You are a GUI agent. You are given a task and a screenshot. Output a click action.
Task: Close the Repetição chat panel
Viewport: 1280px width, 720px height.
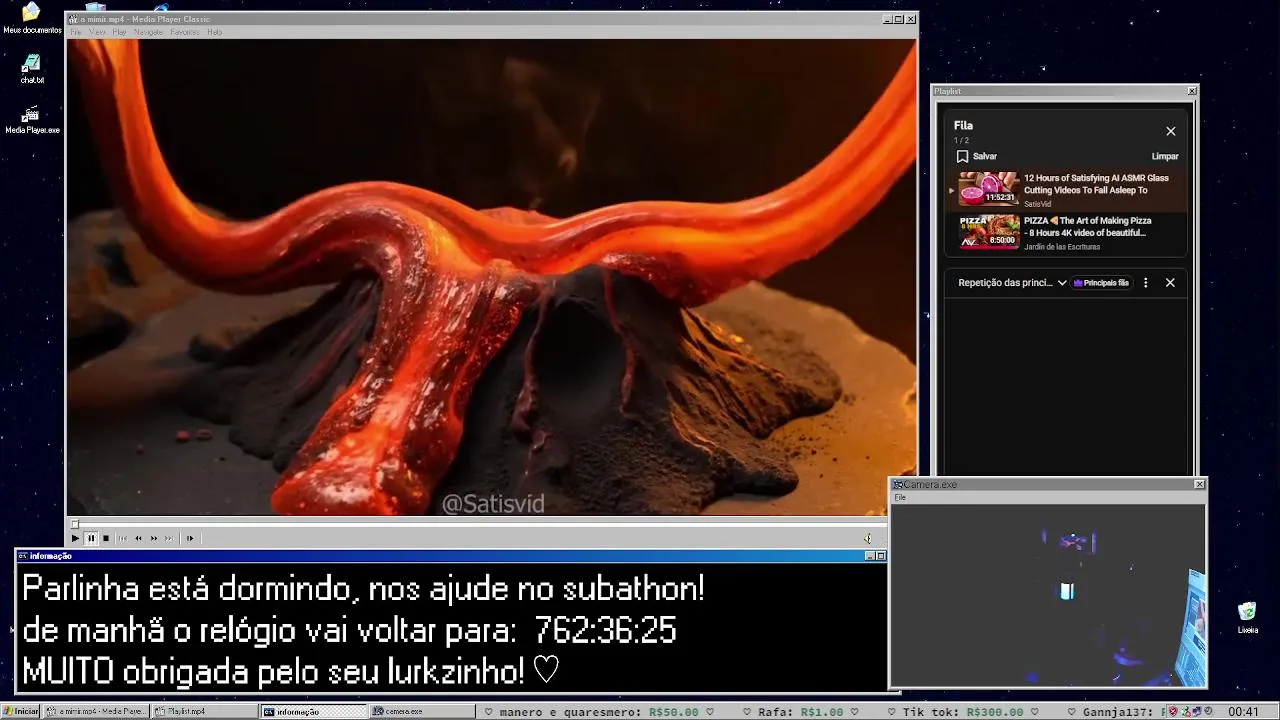1170,283
